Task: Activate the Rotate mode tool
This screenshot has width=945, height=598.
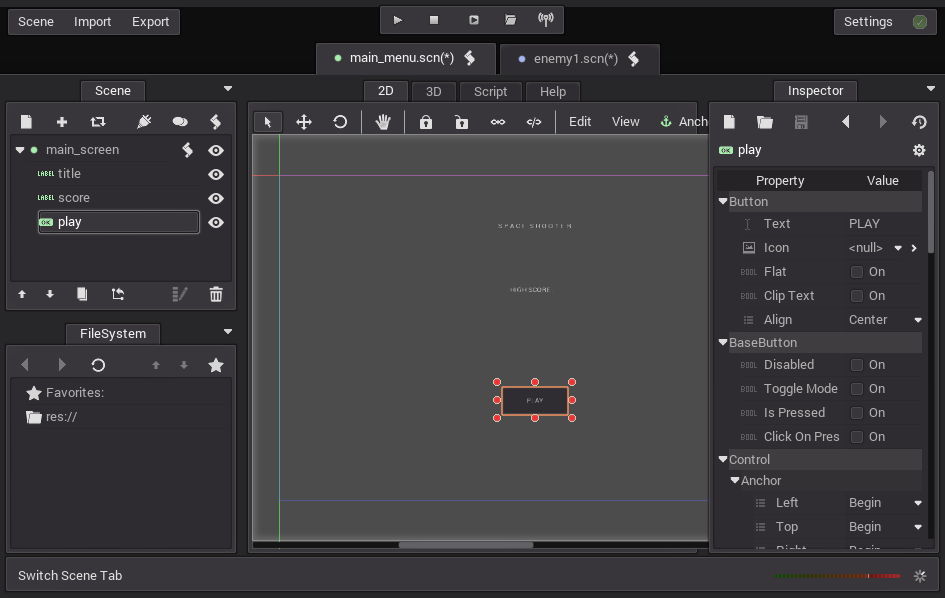Action: (x=340, y=122)
